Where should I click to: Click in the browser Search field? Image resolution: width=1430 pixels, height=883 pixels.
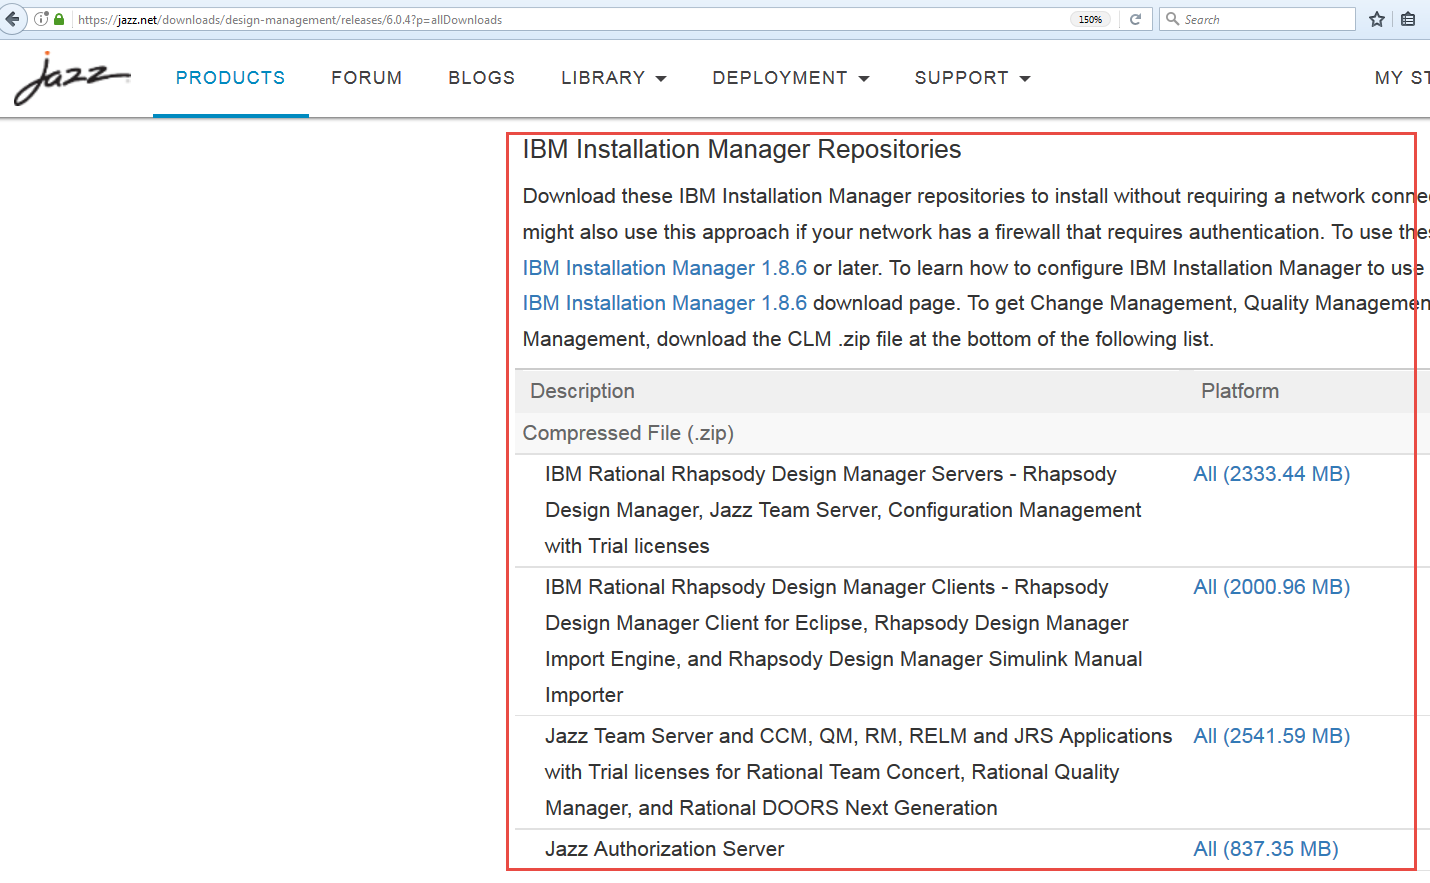pos(1265,19)
